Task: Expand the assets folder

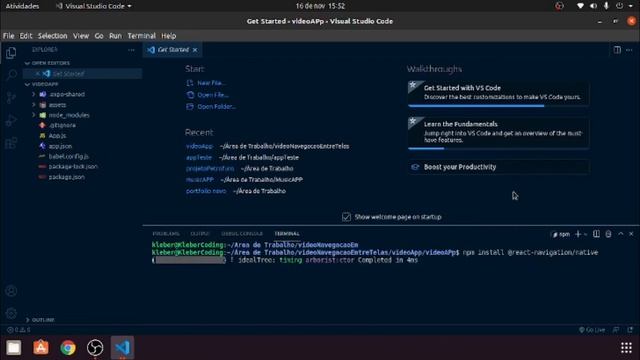Action: [34, 105]
